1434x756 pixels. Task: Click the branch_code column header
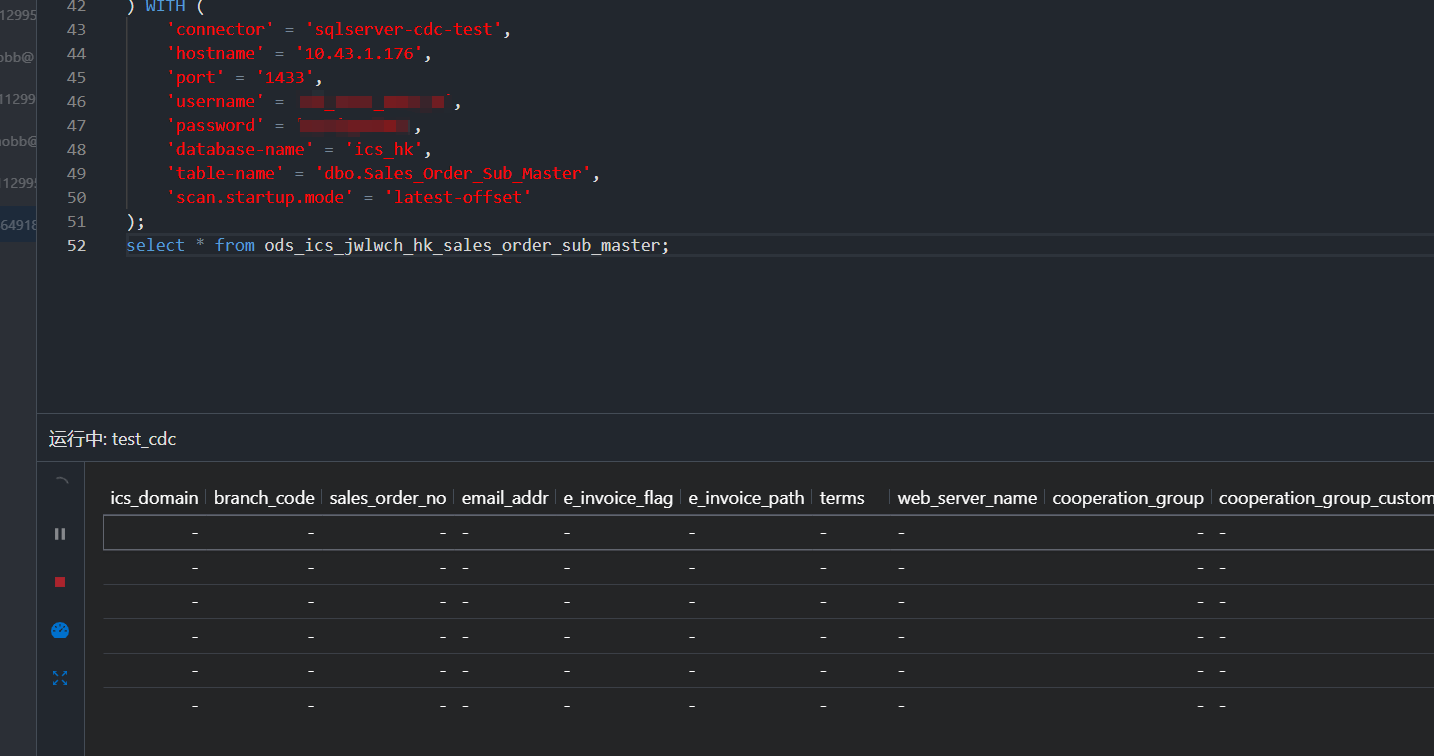coord(264,498)
